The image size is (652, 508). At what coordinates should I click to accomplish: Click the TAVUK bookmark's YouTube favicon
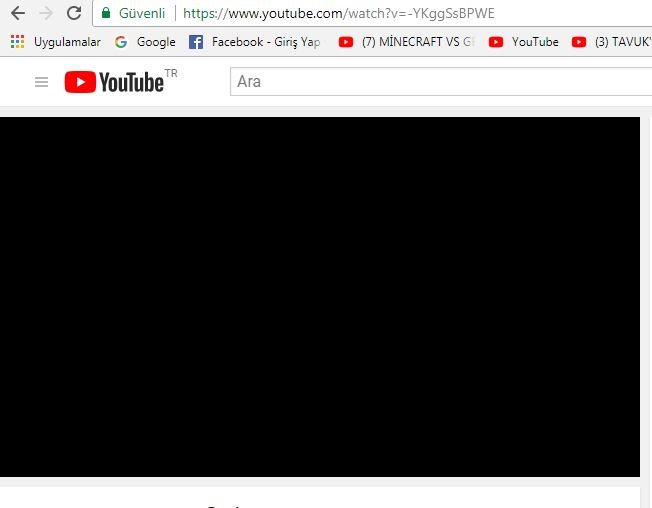point(579,42)
